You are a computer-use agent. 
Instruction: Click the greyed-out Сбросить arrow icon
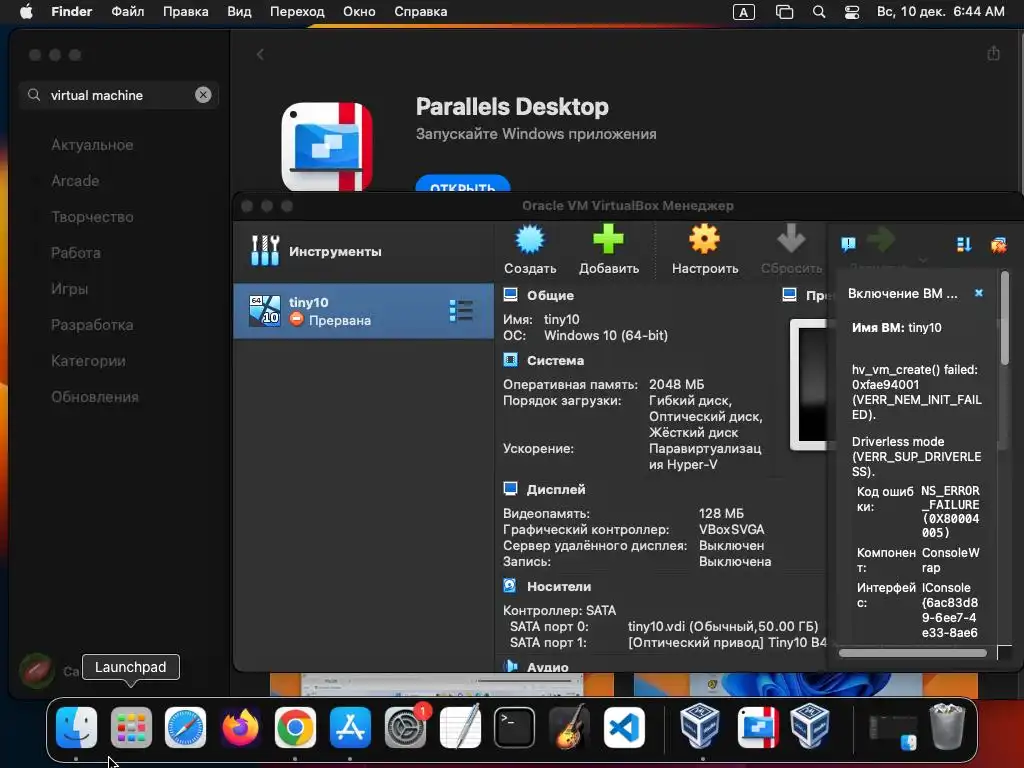click(791, 239)
